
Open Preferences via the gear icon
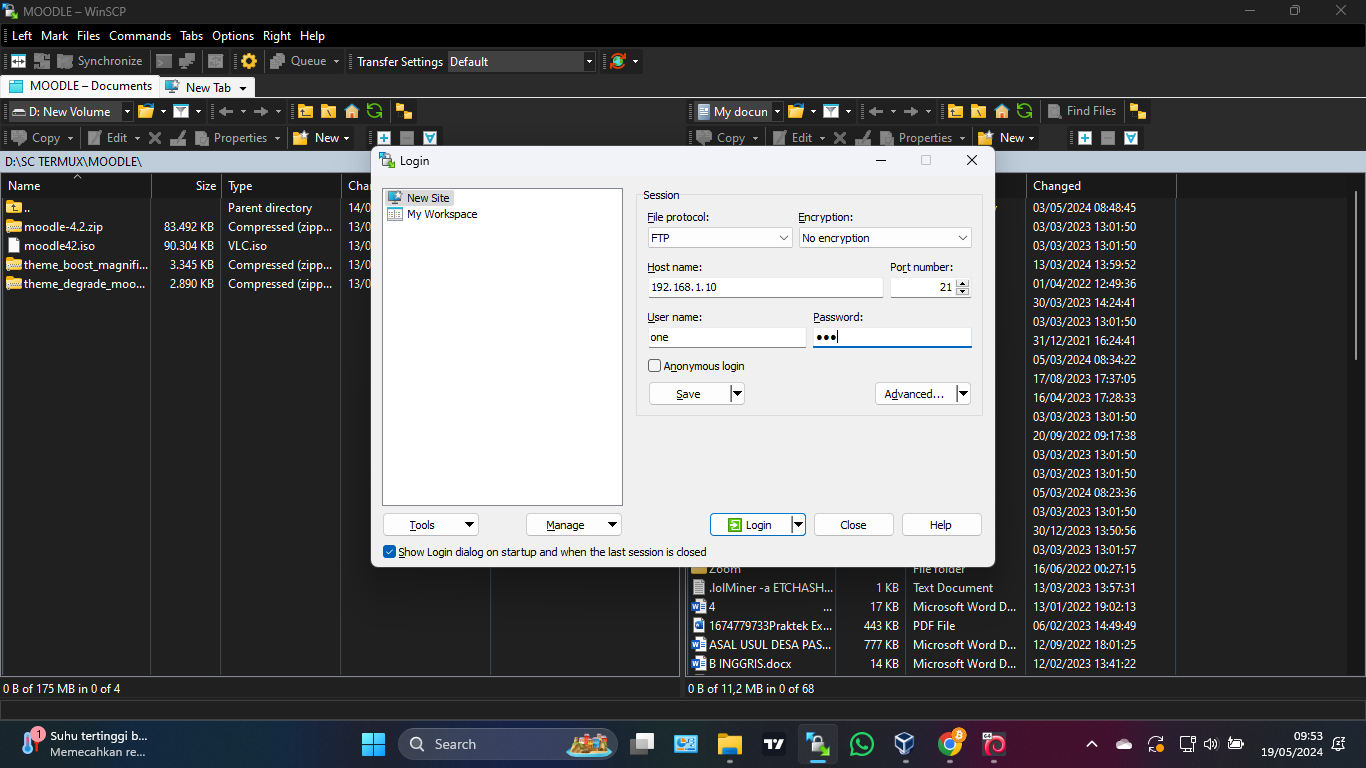(x=249, y=61)
